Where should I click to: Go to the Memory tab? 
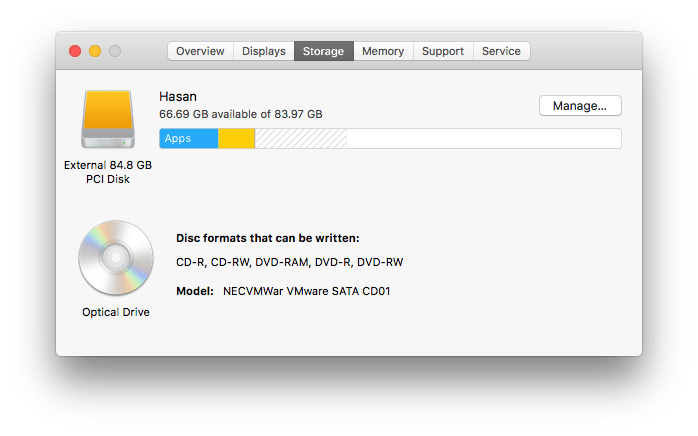383,51
